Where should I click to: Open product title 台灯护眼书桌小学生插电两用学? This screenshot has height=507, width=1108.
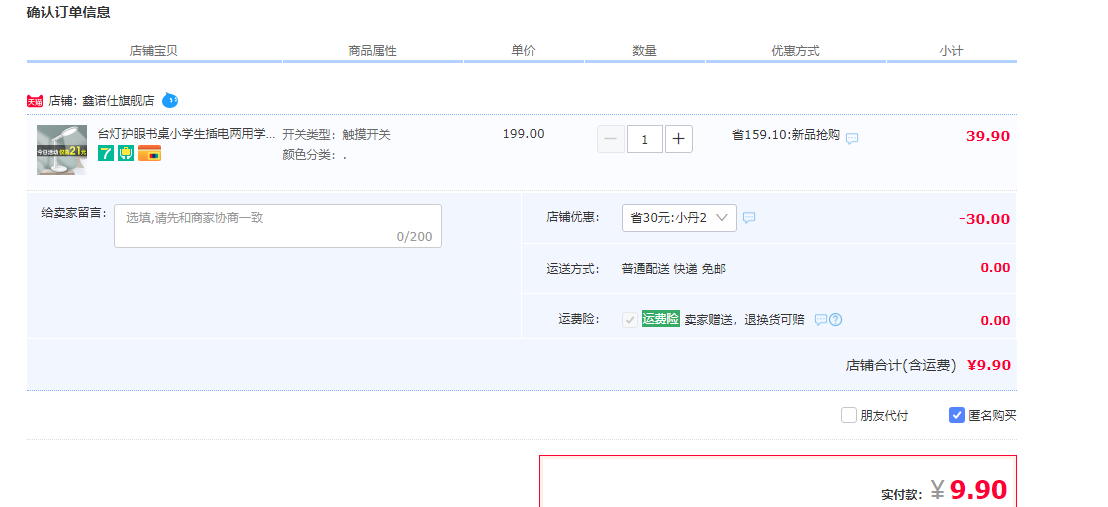[x=187, y=134]
